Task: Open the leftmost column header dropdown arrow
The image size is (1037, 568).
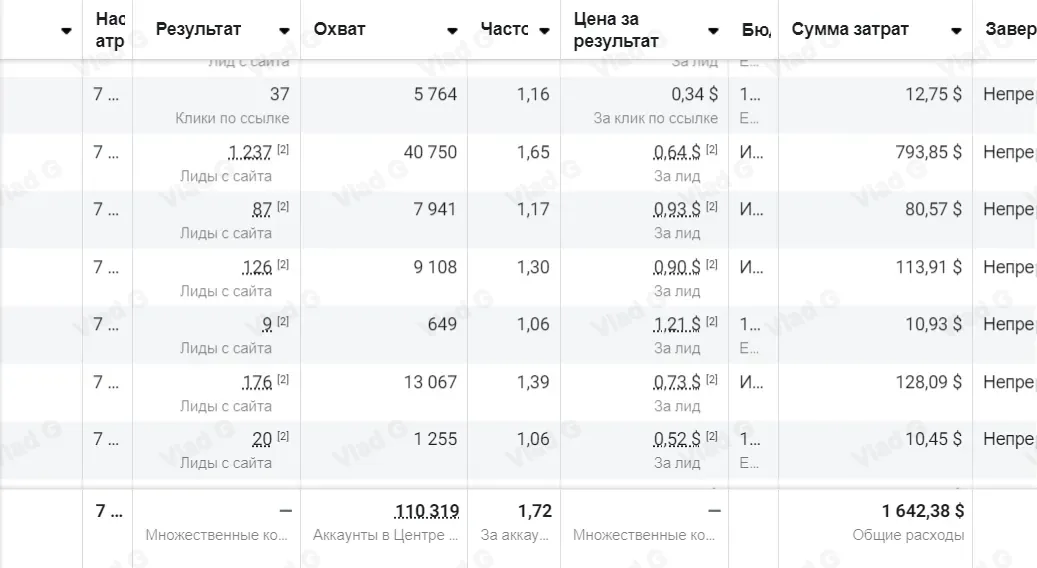Action: [x=66, y=30]
